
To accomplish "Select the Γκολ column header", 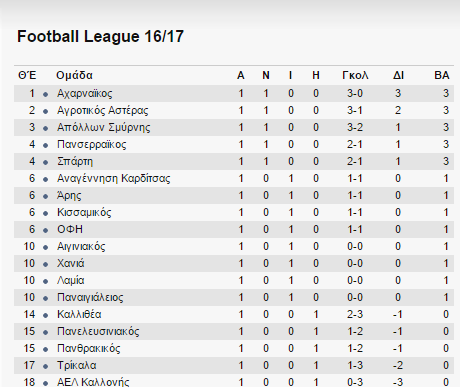I will point(355,75).
